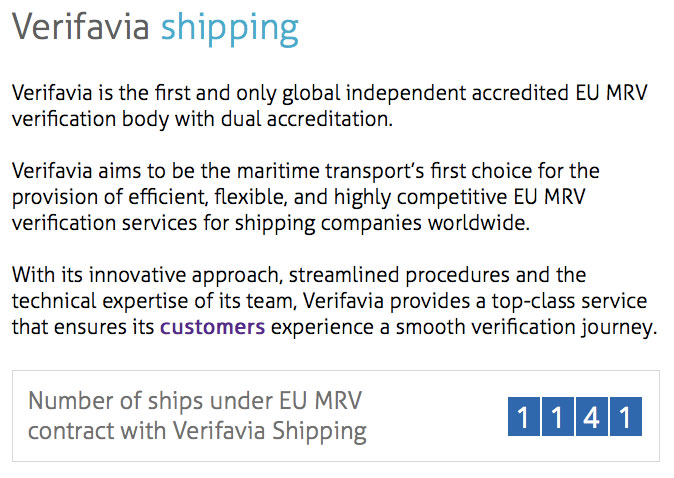
Task: Open the purple customers link
Action: pos(212,326)
